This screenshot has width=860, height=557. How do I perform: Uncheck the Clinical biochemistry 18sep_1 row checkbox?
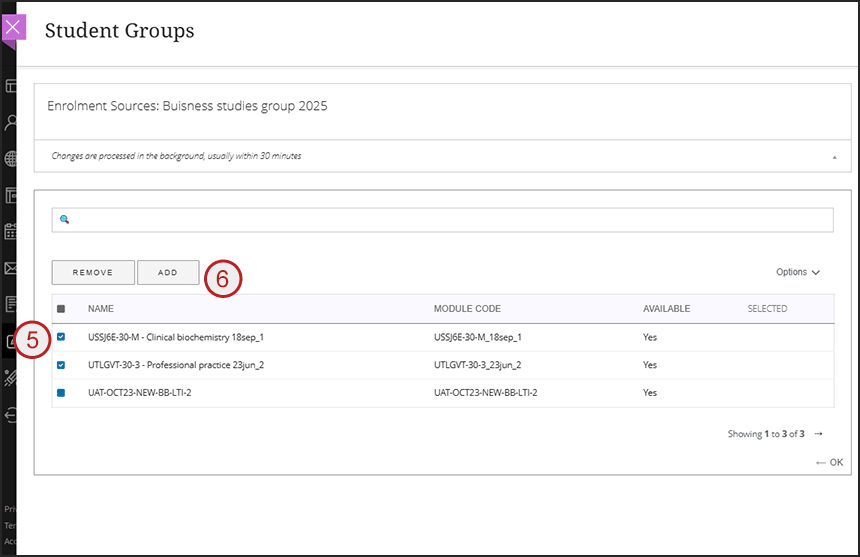61,337
